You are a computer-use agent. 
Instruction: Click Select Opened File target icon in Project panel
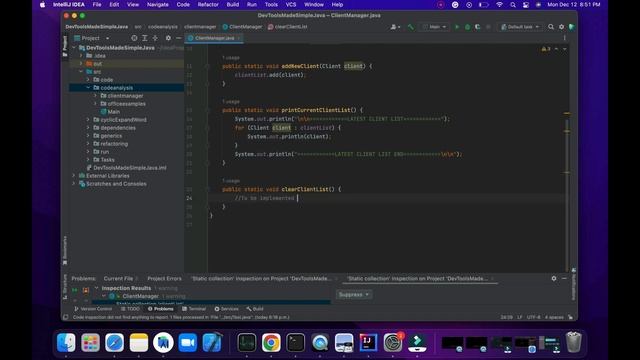[134, 38]
